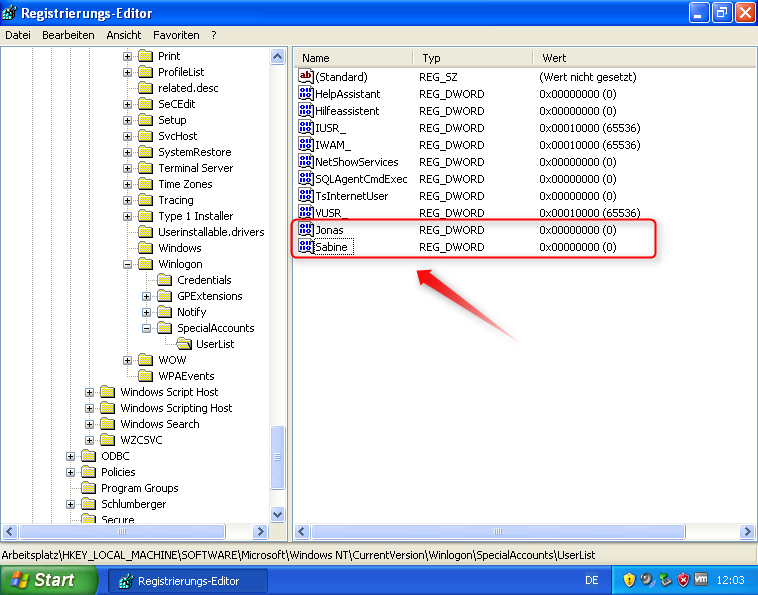This screenshot has width=758, height=595.
Task: Click the red shield alert tray icon
Action: [x=683, y=580]
